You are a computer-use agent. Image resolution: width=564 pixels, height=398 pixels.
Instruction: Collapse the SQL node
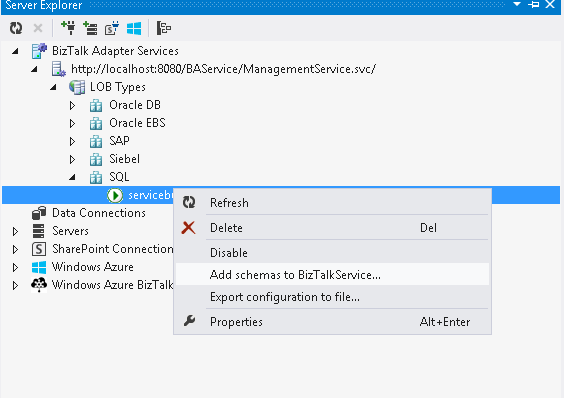point(72,177)
